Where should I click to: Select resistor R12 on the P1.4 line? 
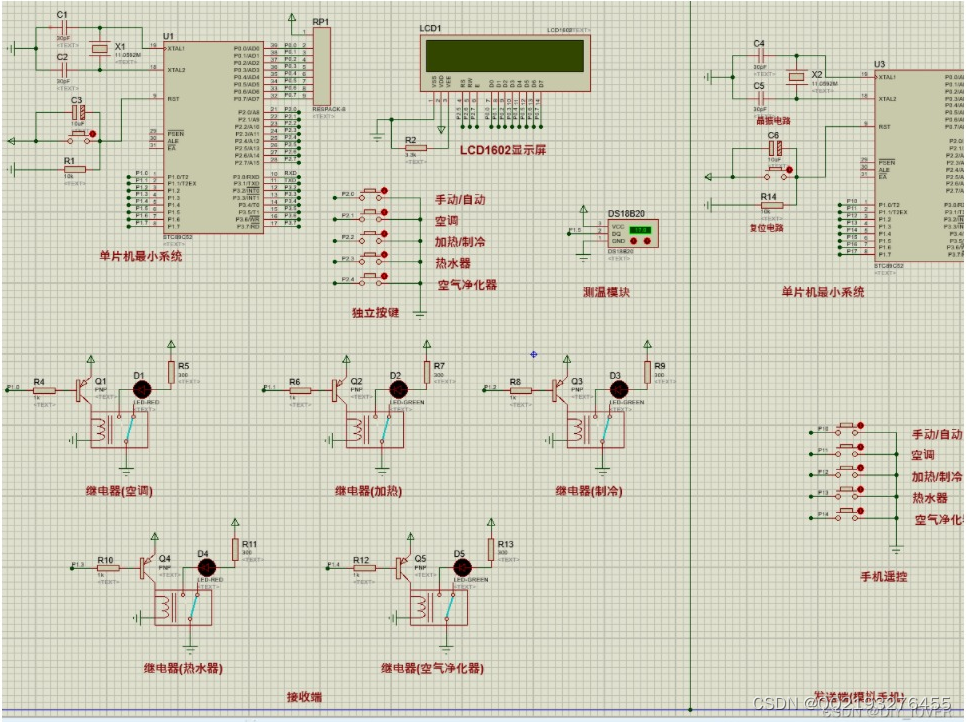(364, 568)
